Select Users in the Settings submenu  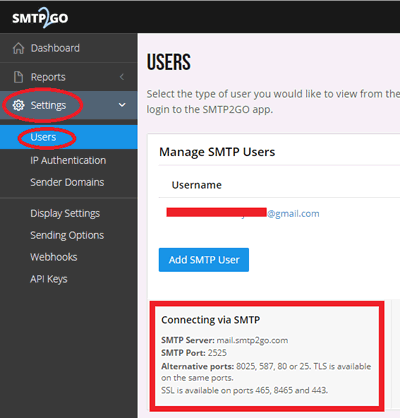[43, 137]
